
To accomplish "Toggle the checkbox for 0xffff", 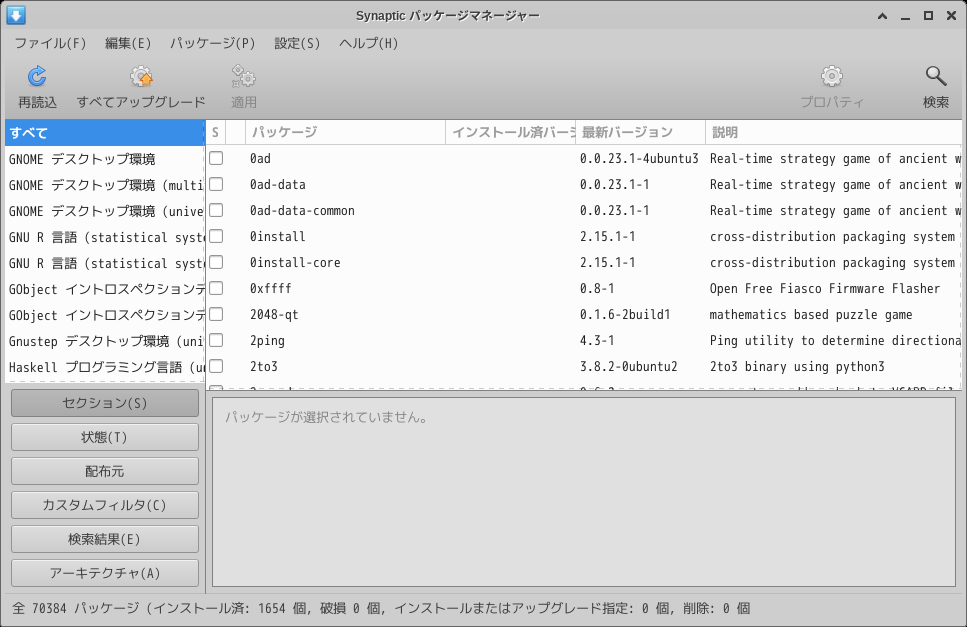I will coord(216,288).
